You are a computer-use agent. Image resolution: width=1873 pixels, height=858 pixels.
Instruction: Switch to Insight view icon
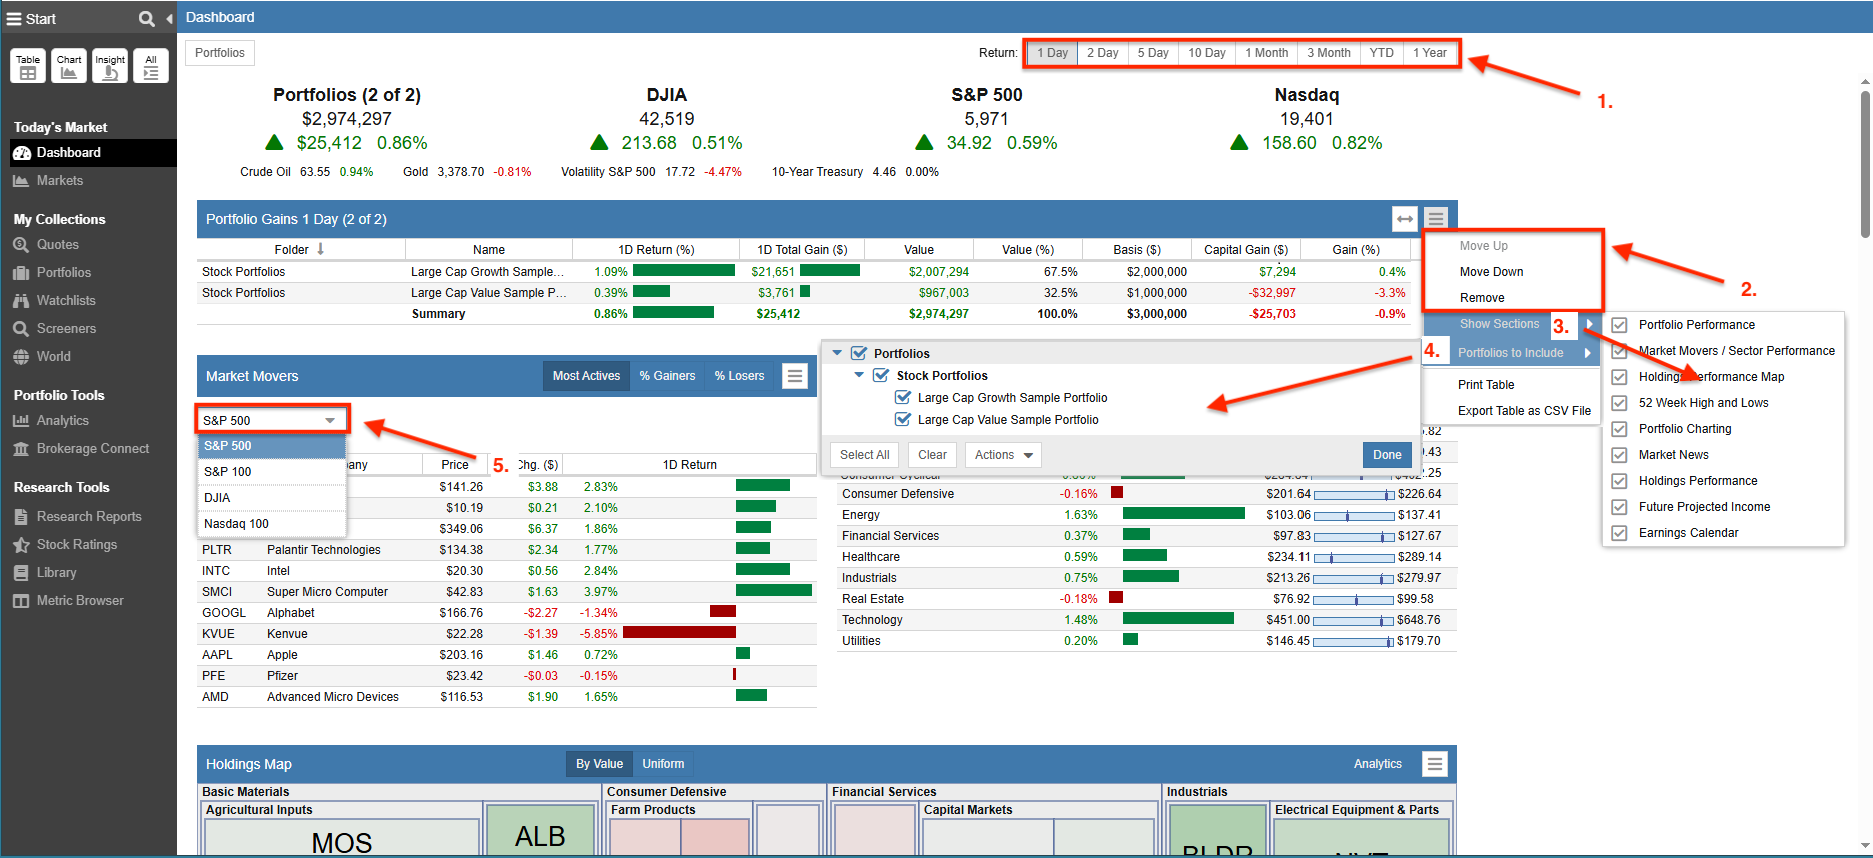(x=110, y=66)
